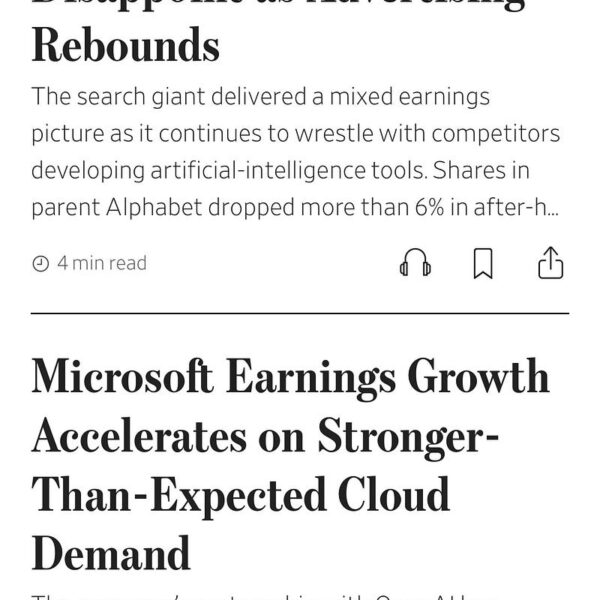Tap the "Accelerates on Stronger-" headline line

[265, 437]
